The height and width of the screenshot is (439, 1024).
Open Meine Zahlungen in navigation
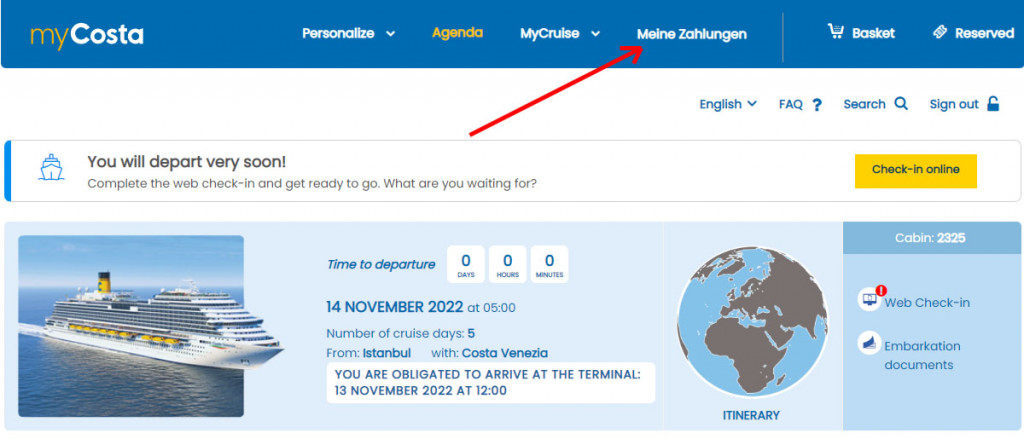691,34
